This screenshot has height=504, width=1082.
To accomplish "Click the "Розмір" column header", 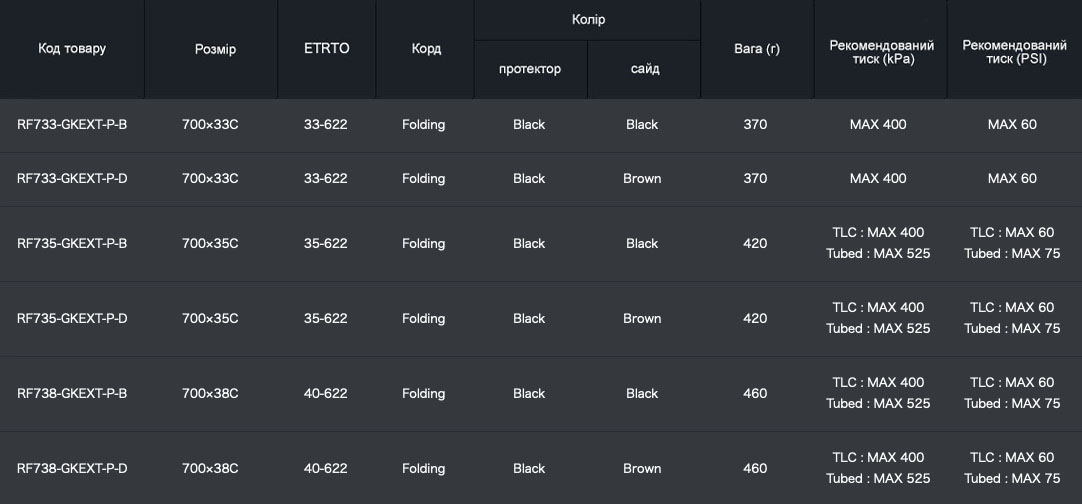I will [x=215, y=49].
